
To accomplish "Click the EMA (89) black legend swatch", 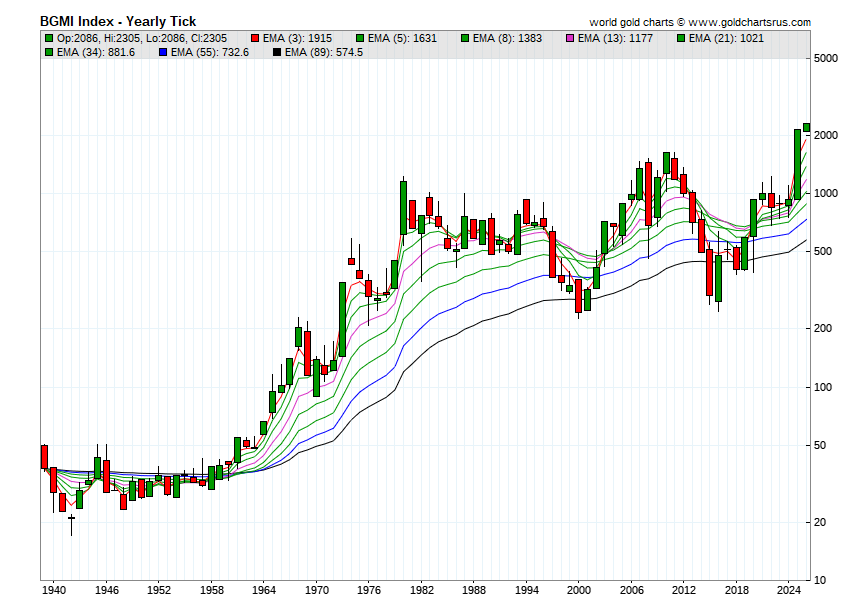I will coord(277,52).
